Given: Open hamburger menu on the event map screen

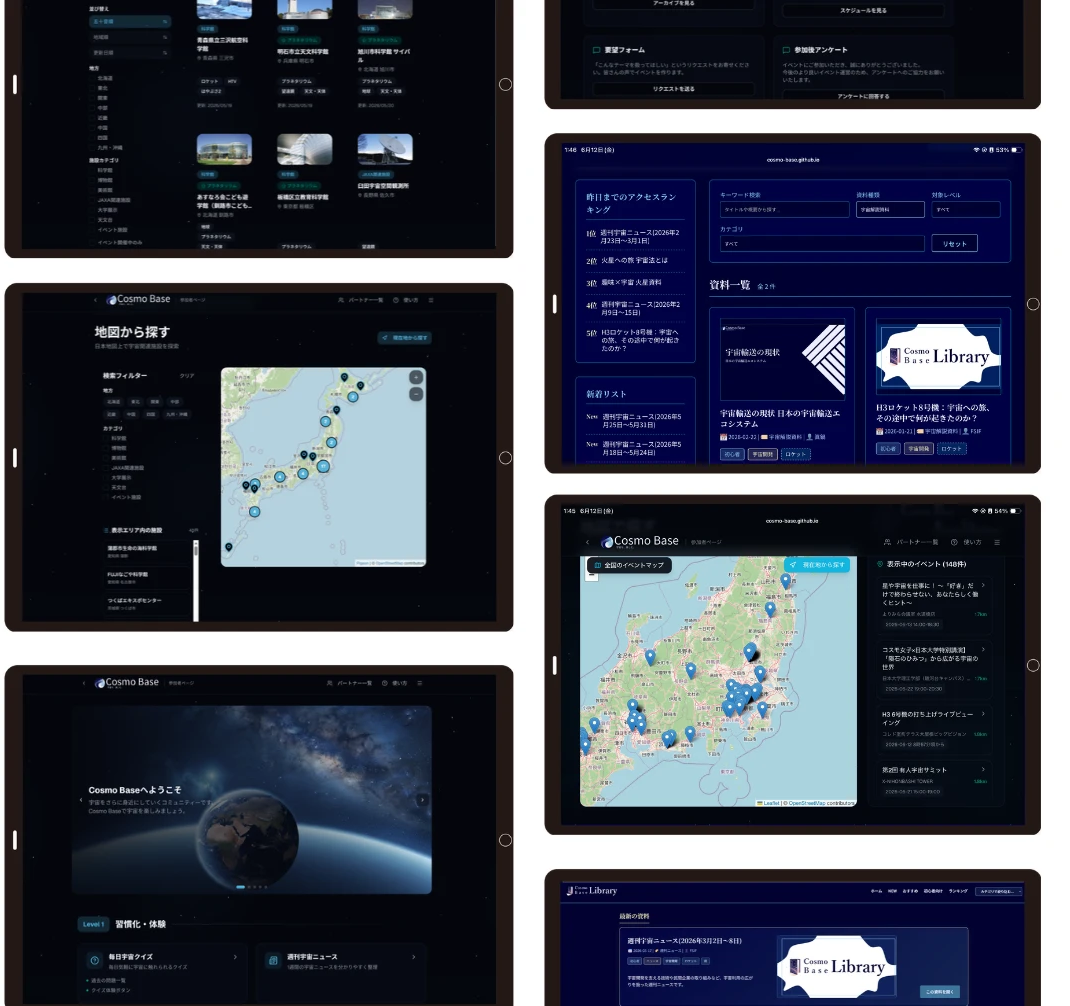Looking at the screenshot, I should [x=997, y=543].
